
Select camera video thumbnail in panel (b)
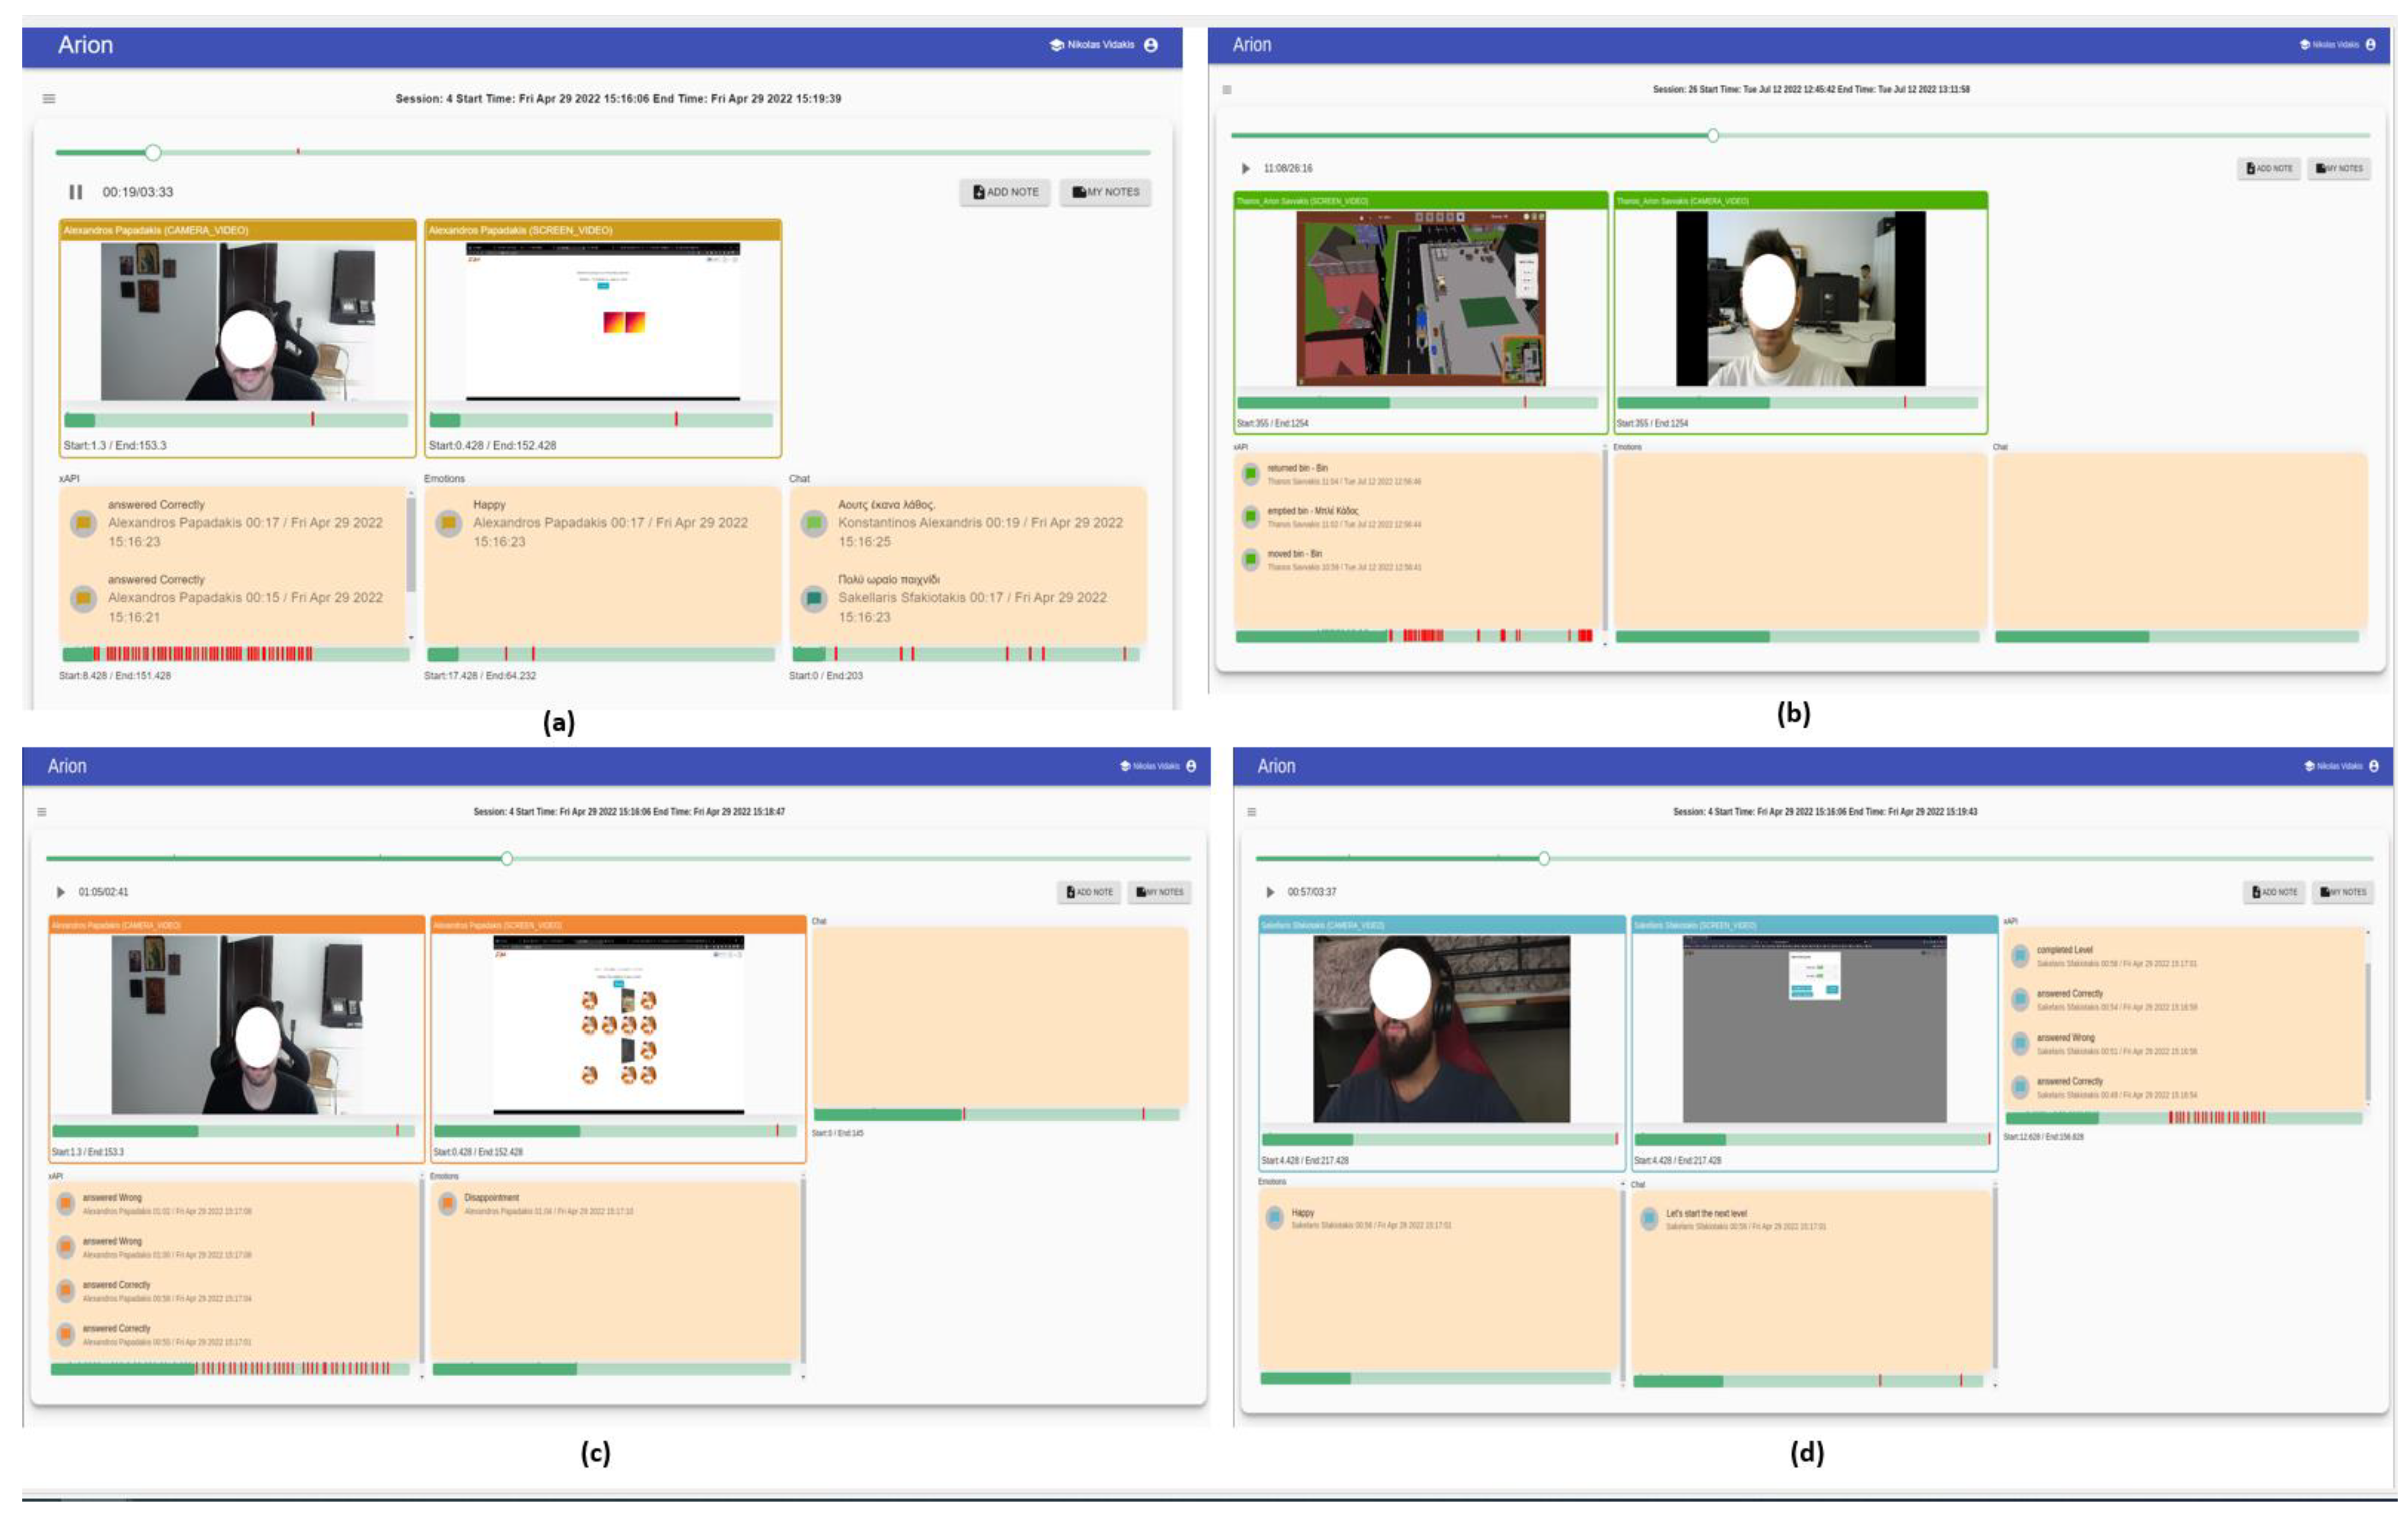click(1800, 298)
